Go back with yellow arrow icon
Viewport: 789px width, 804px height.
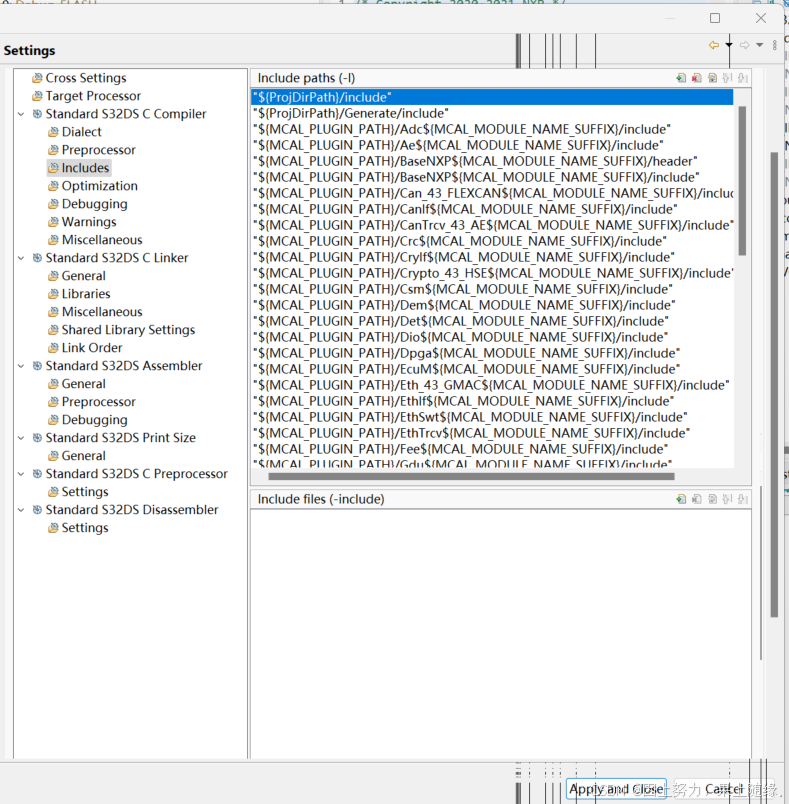714,45
